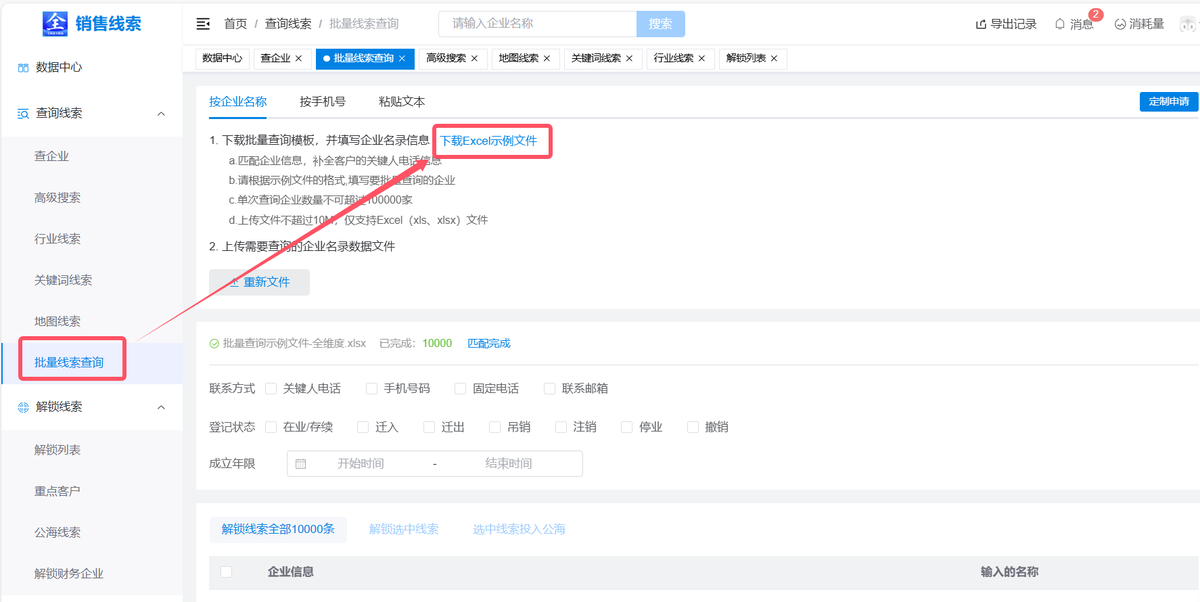Click the 定制申请 button
This screenshot has height=602, width=1200.
click(1169, 101)
